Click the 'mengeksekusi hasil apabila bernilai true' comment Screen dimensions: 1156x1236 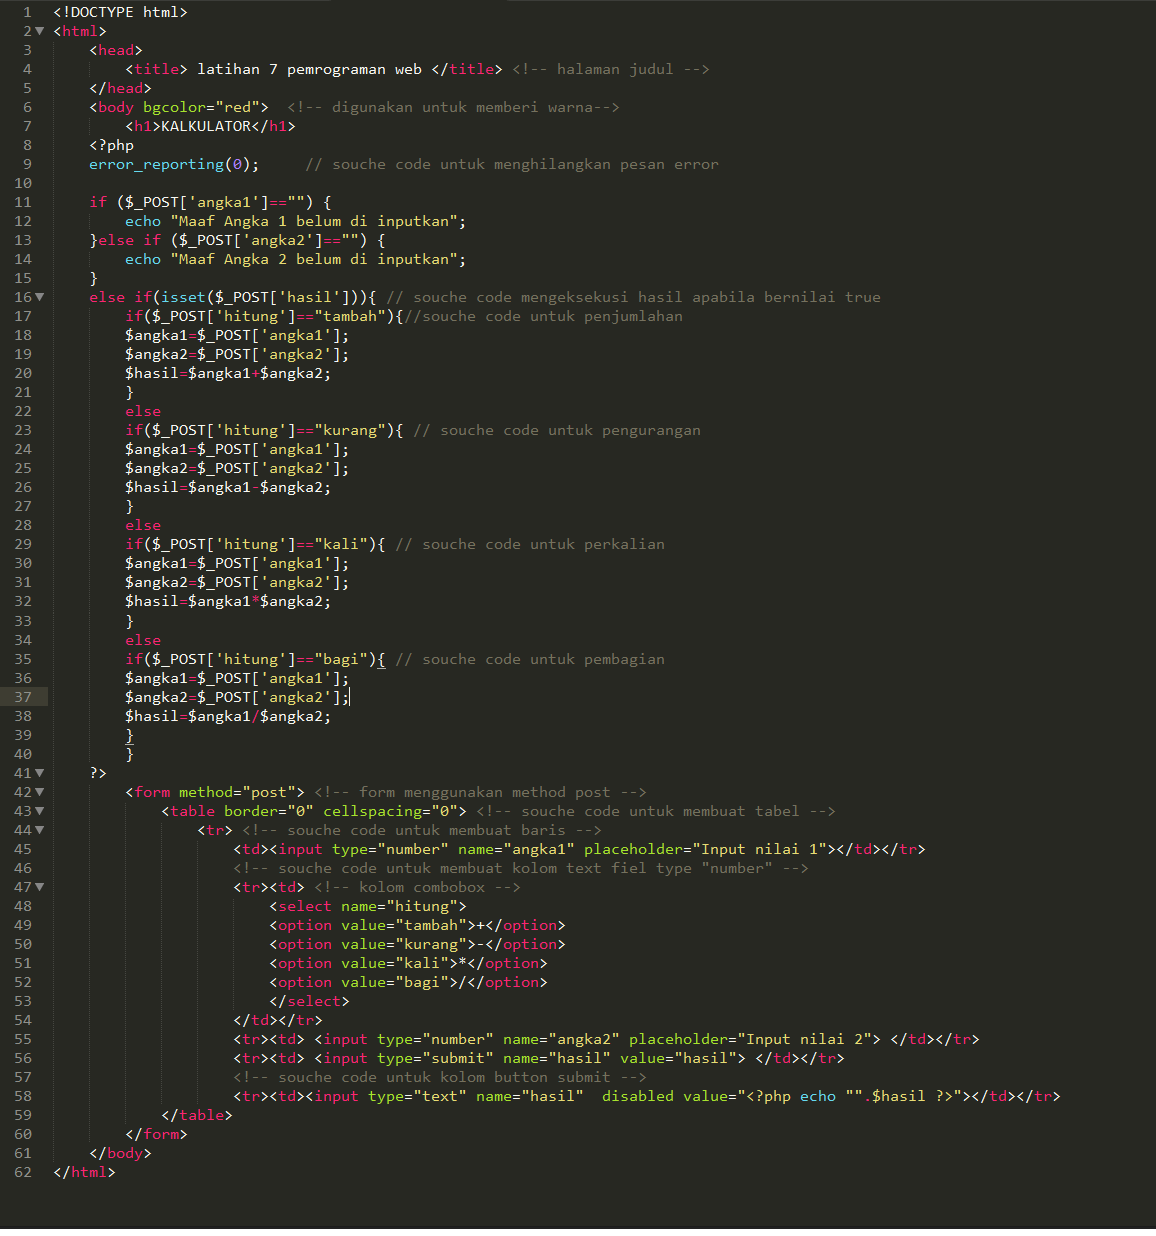click(x=701, y=297)
